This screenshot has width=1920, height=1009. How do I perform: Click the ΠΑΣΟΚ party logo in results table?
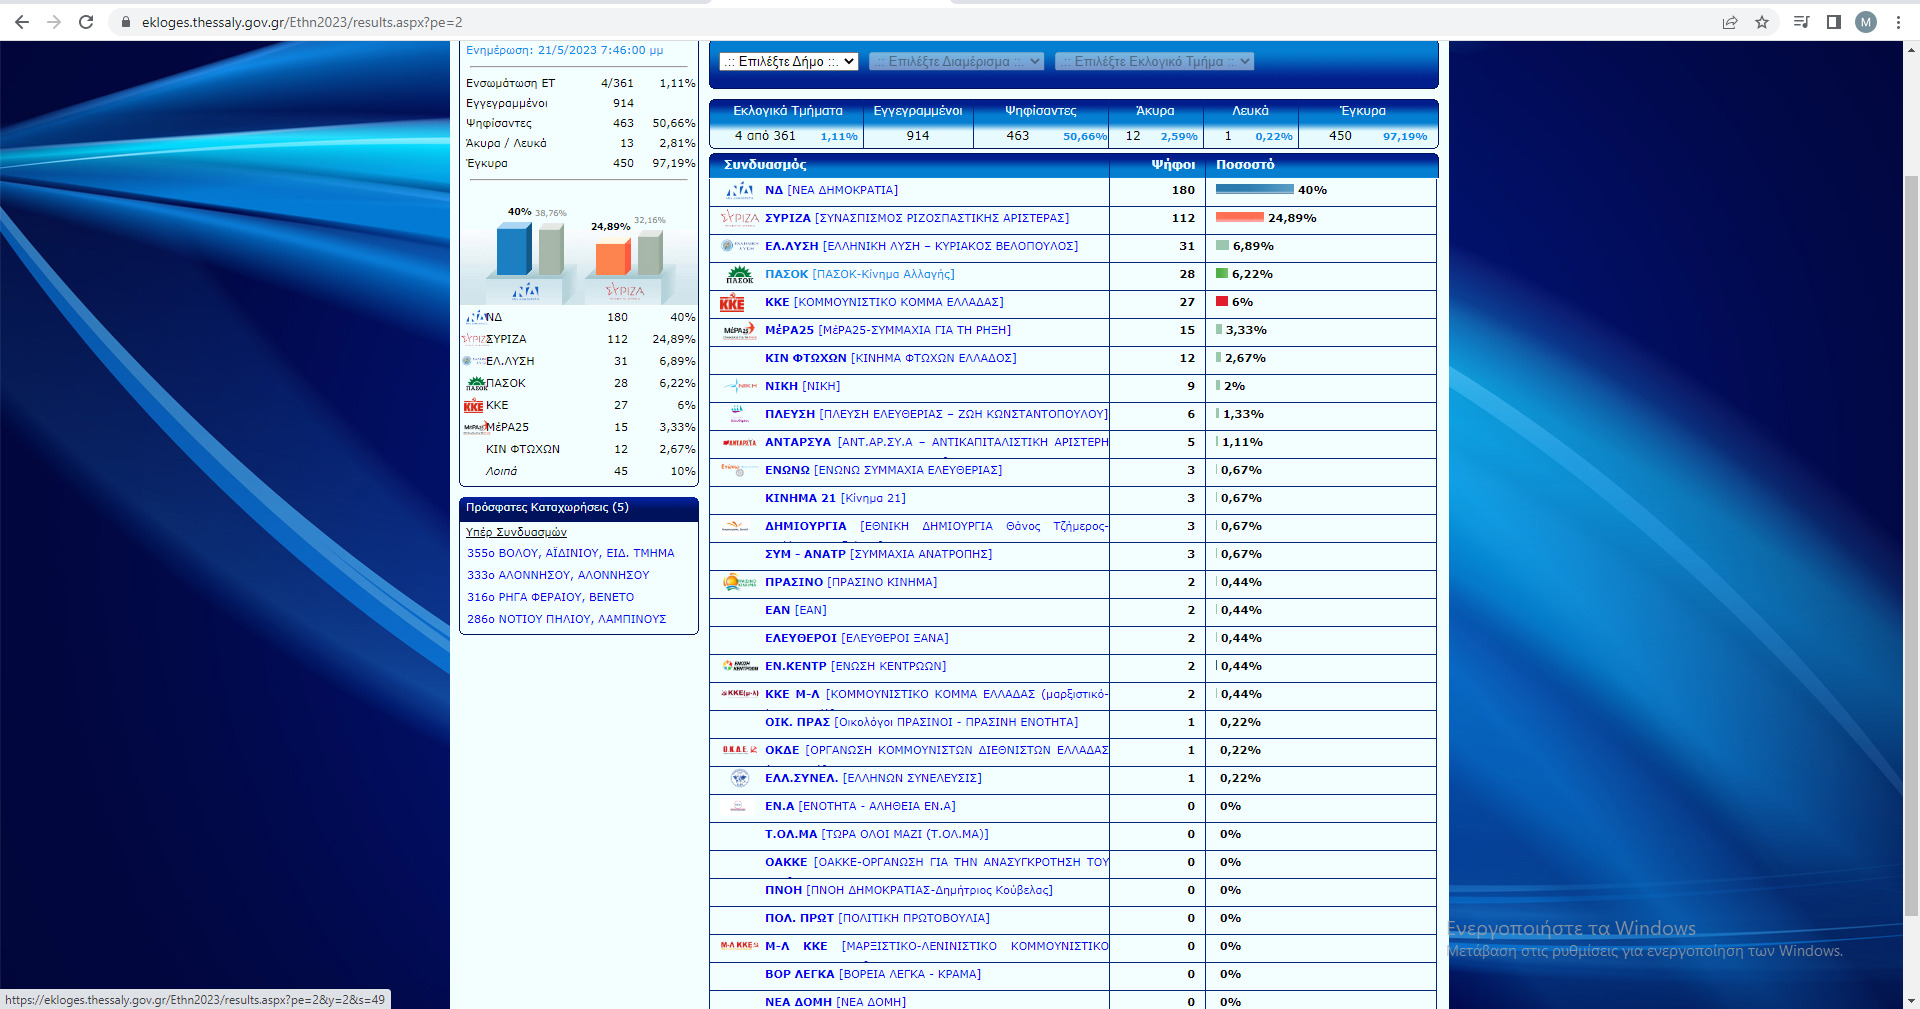click(739, 275)
